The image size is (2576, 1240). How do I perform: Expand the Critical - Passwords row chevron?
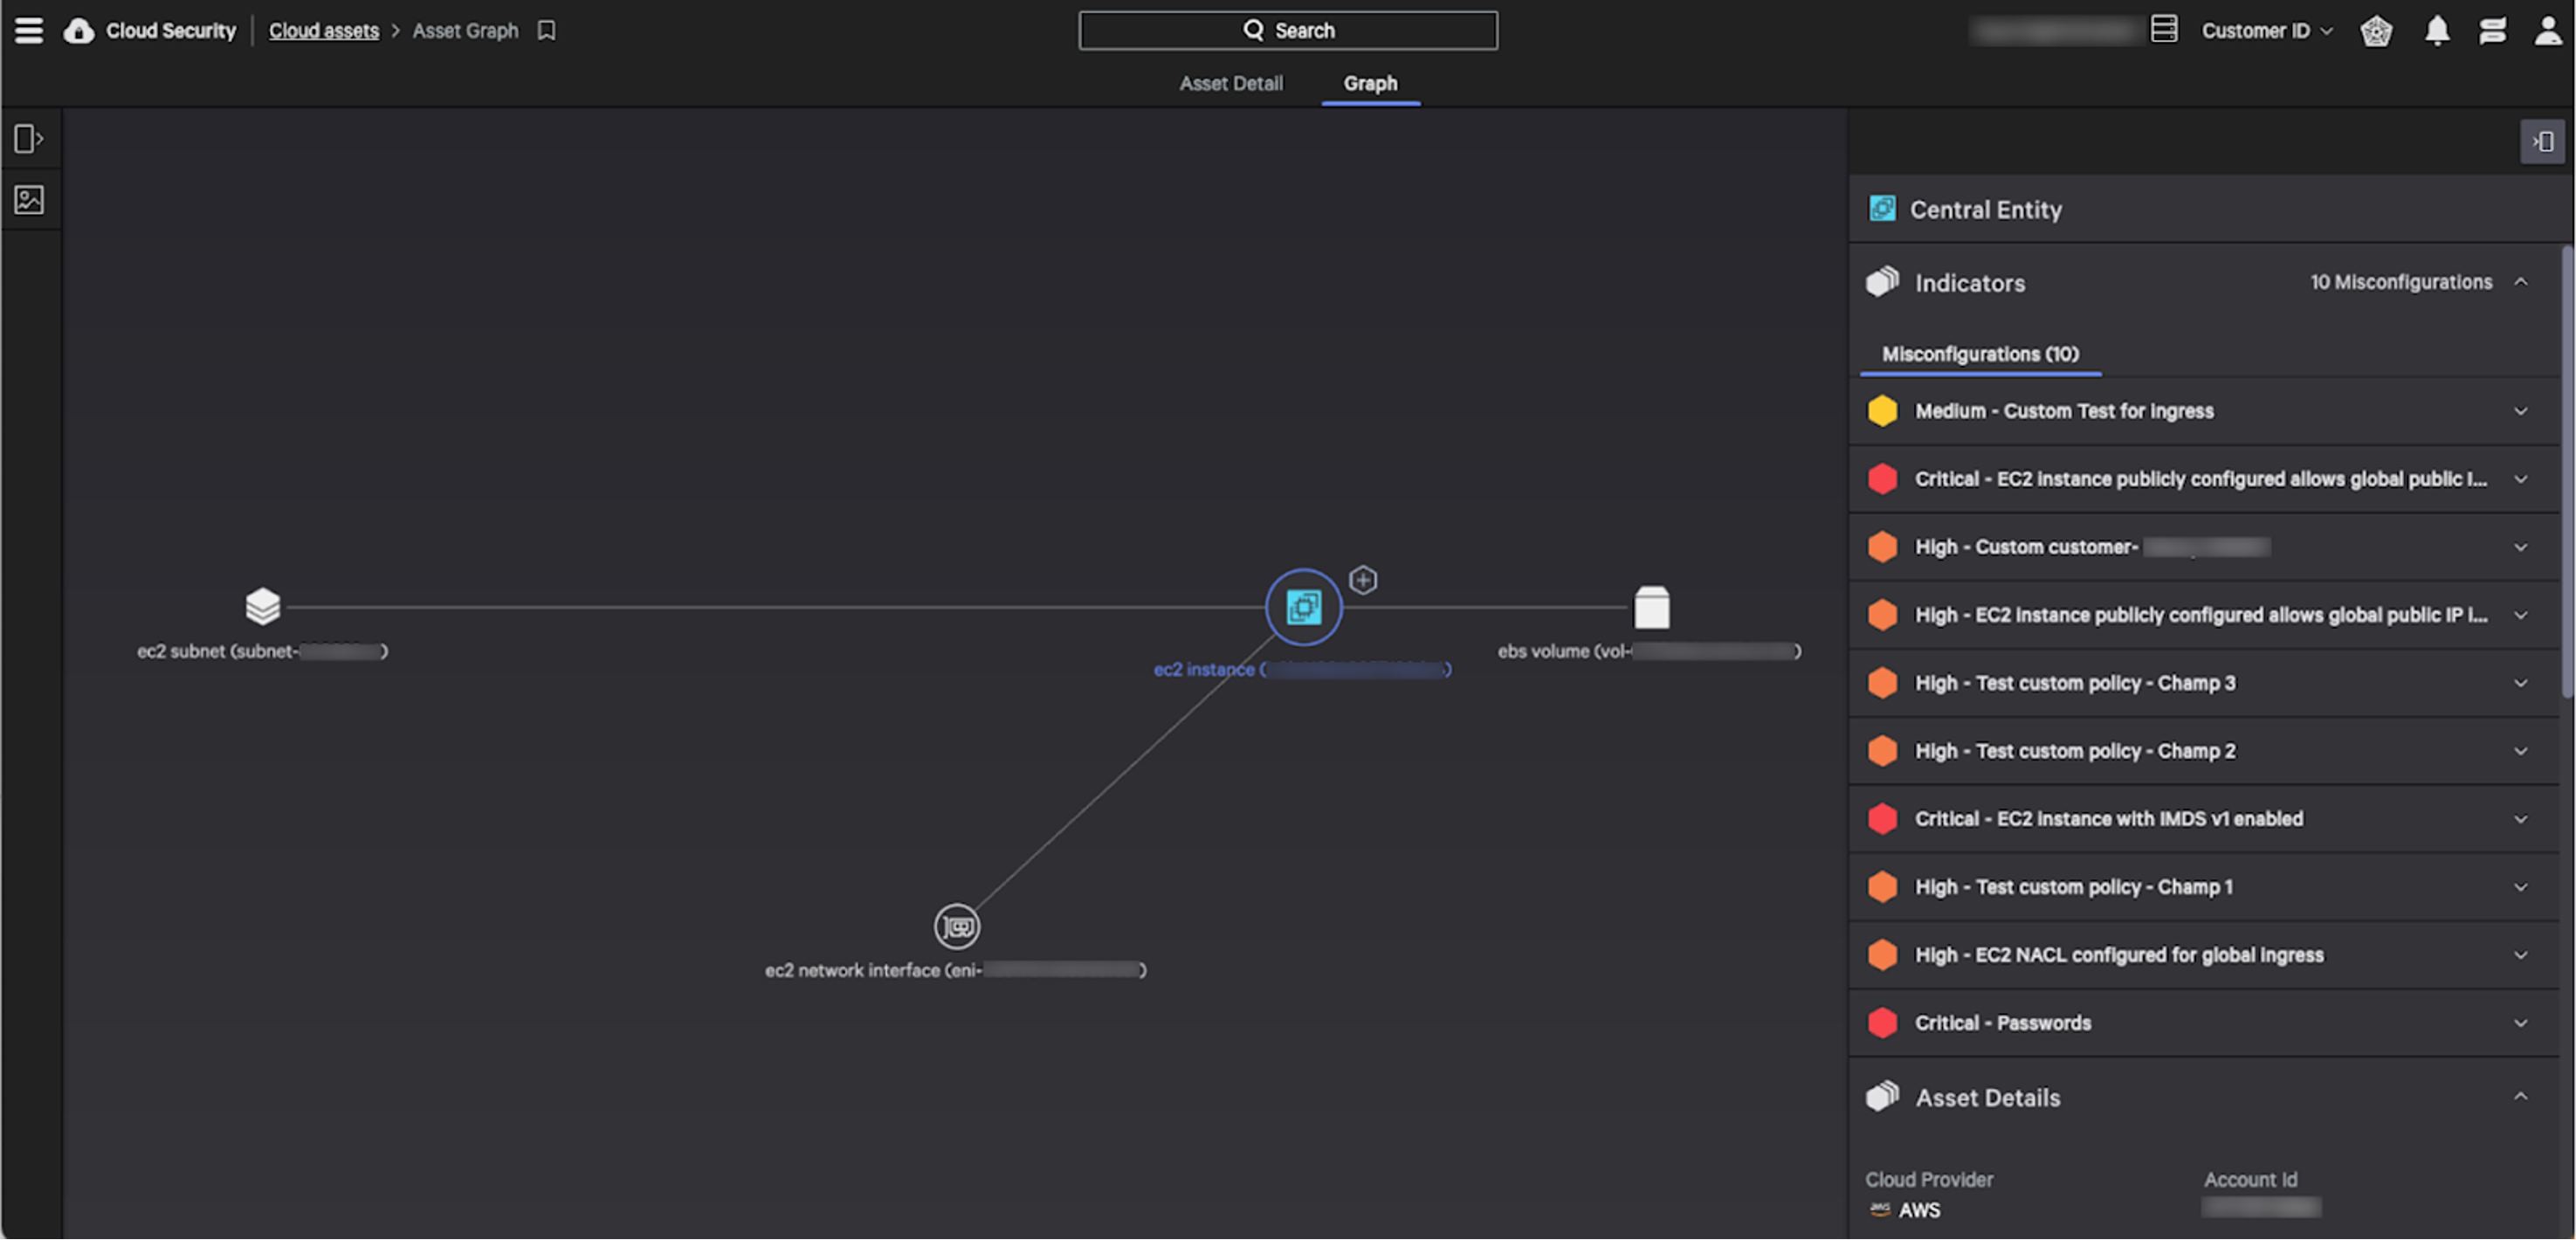point(2520,1023)
